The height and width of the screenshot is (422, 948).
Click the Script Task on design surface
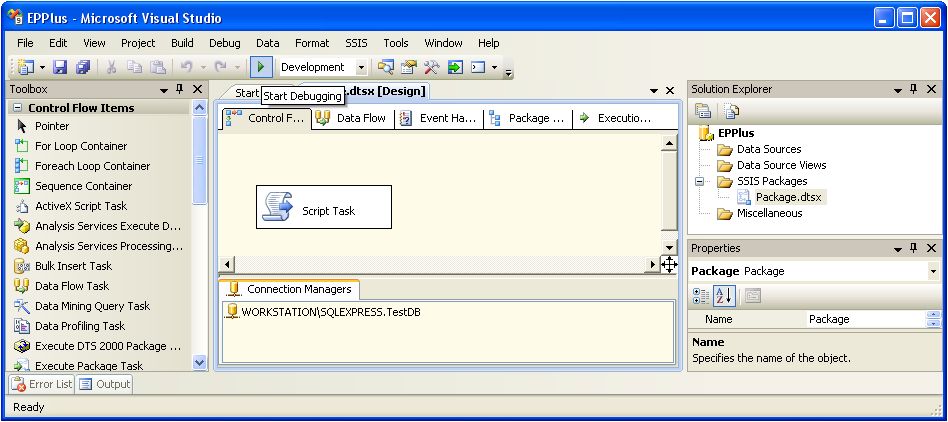tap(324, 207)
